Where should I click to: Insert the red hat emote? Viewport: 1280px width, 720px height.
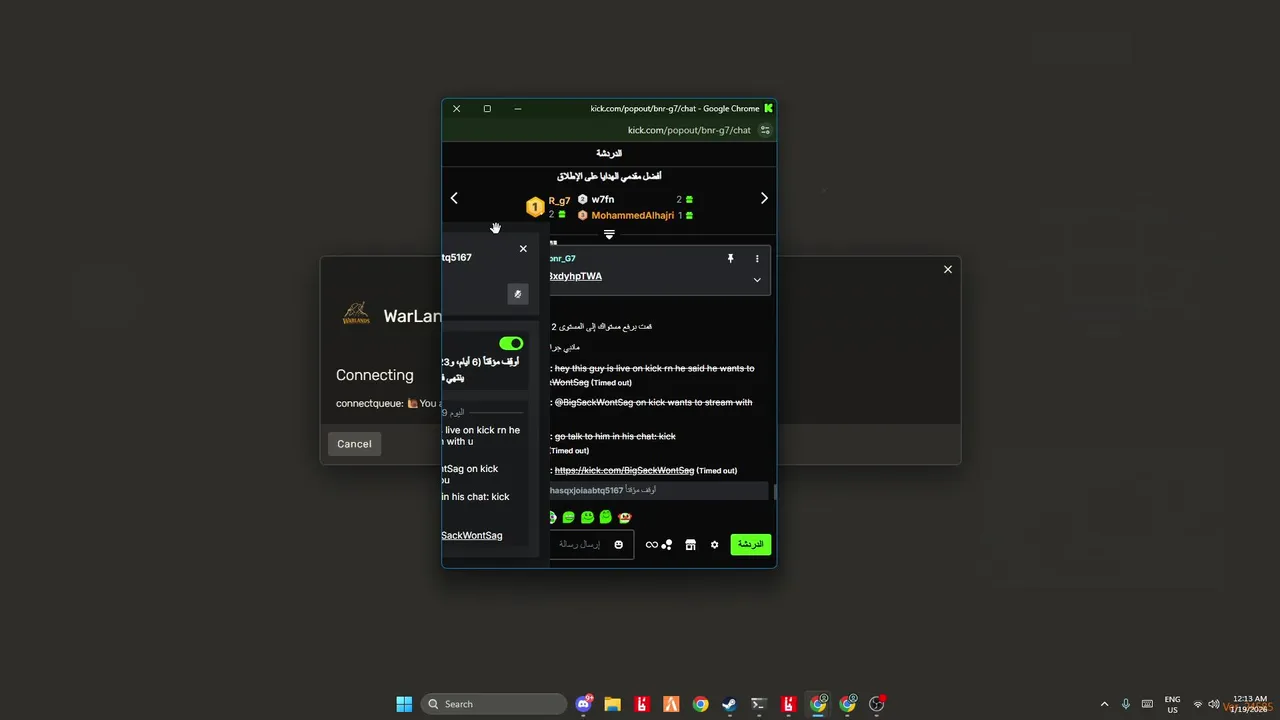[x=625, y=517]
